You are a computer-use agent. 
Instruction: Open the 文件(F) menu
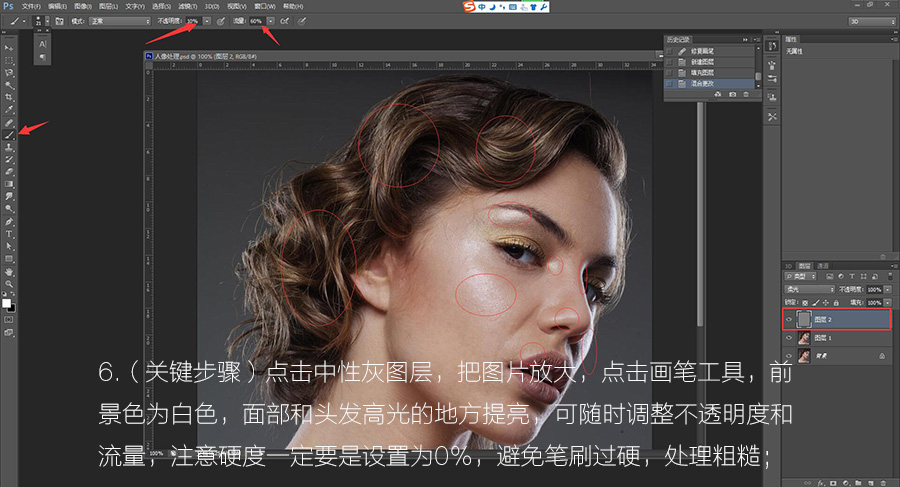[x=30, y=6]
